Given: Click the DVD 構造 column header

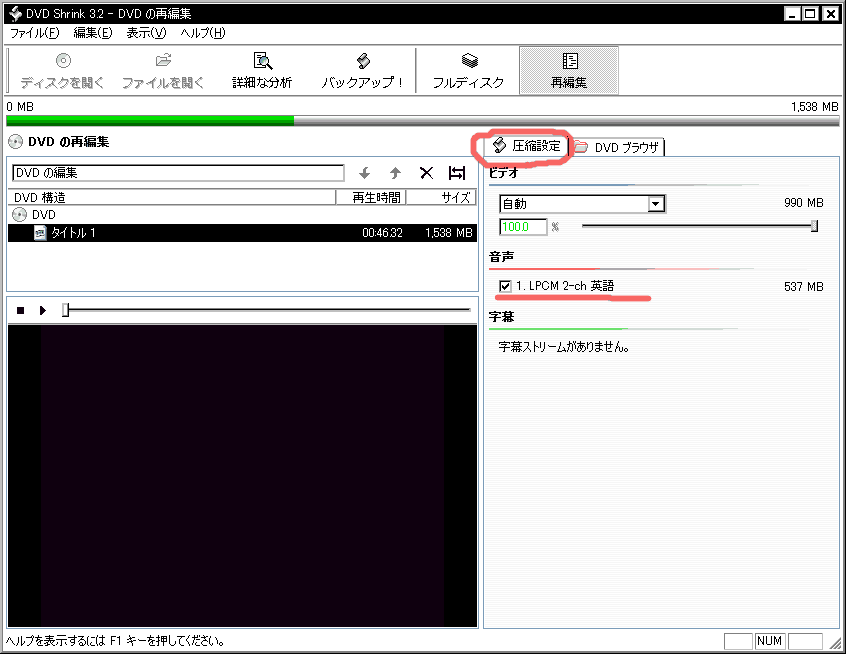Looking at the screenshot, I should [x=172, y=197].
